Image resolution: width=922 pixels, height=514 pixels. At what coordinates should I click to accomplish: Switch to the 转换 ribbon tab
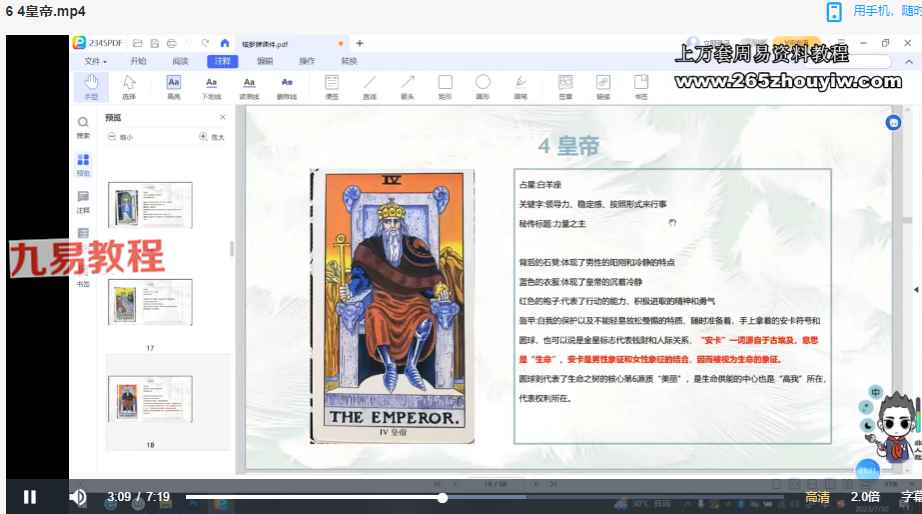point(349,61)
